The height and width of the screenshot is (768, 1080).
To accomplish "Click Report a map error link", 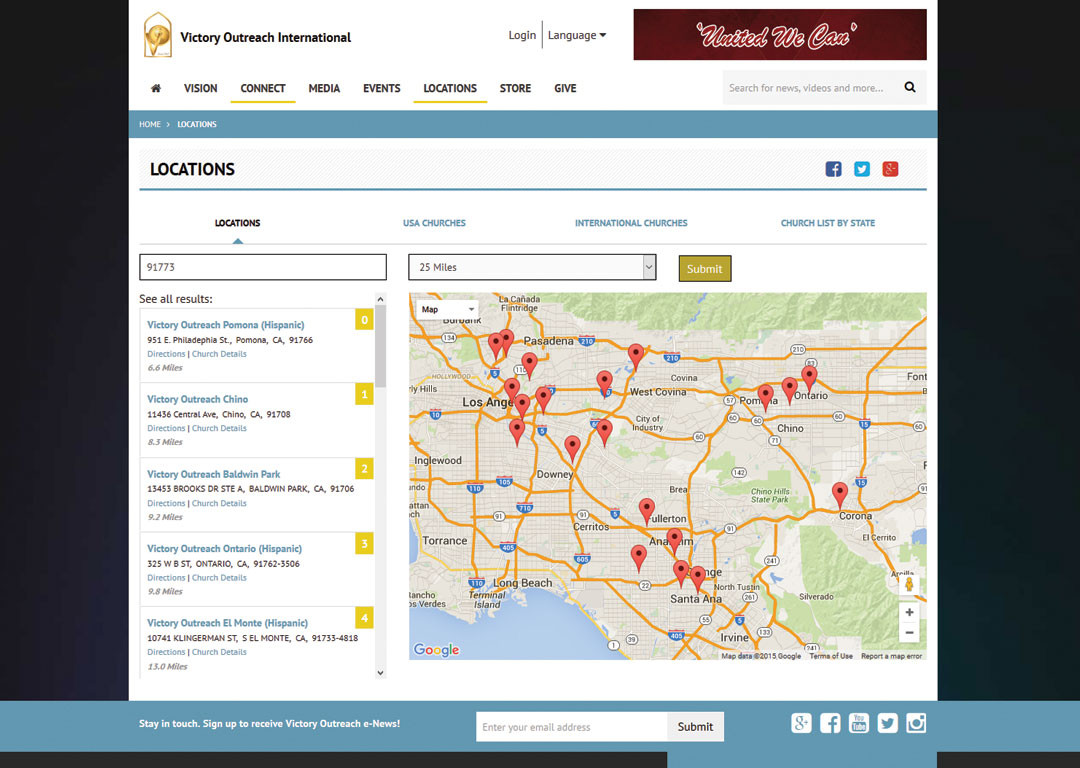I will 891,656.
